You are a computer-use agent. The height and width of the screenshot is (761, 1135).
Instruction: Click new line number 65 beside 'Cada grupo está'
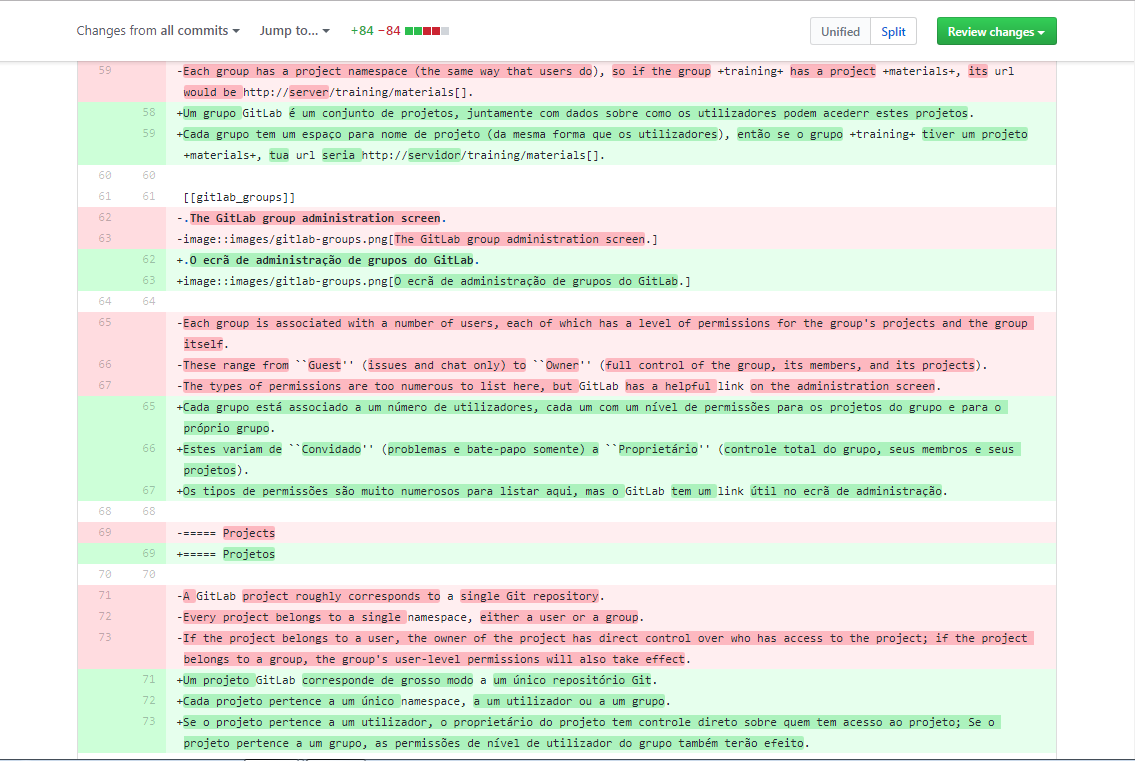pyautogui.click(x=148, y=406)
